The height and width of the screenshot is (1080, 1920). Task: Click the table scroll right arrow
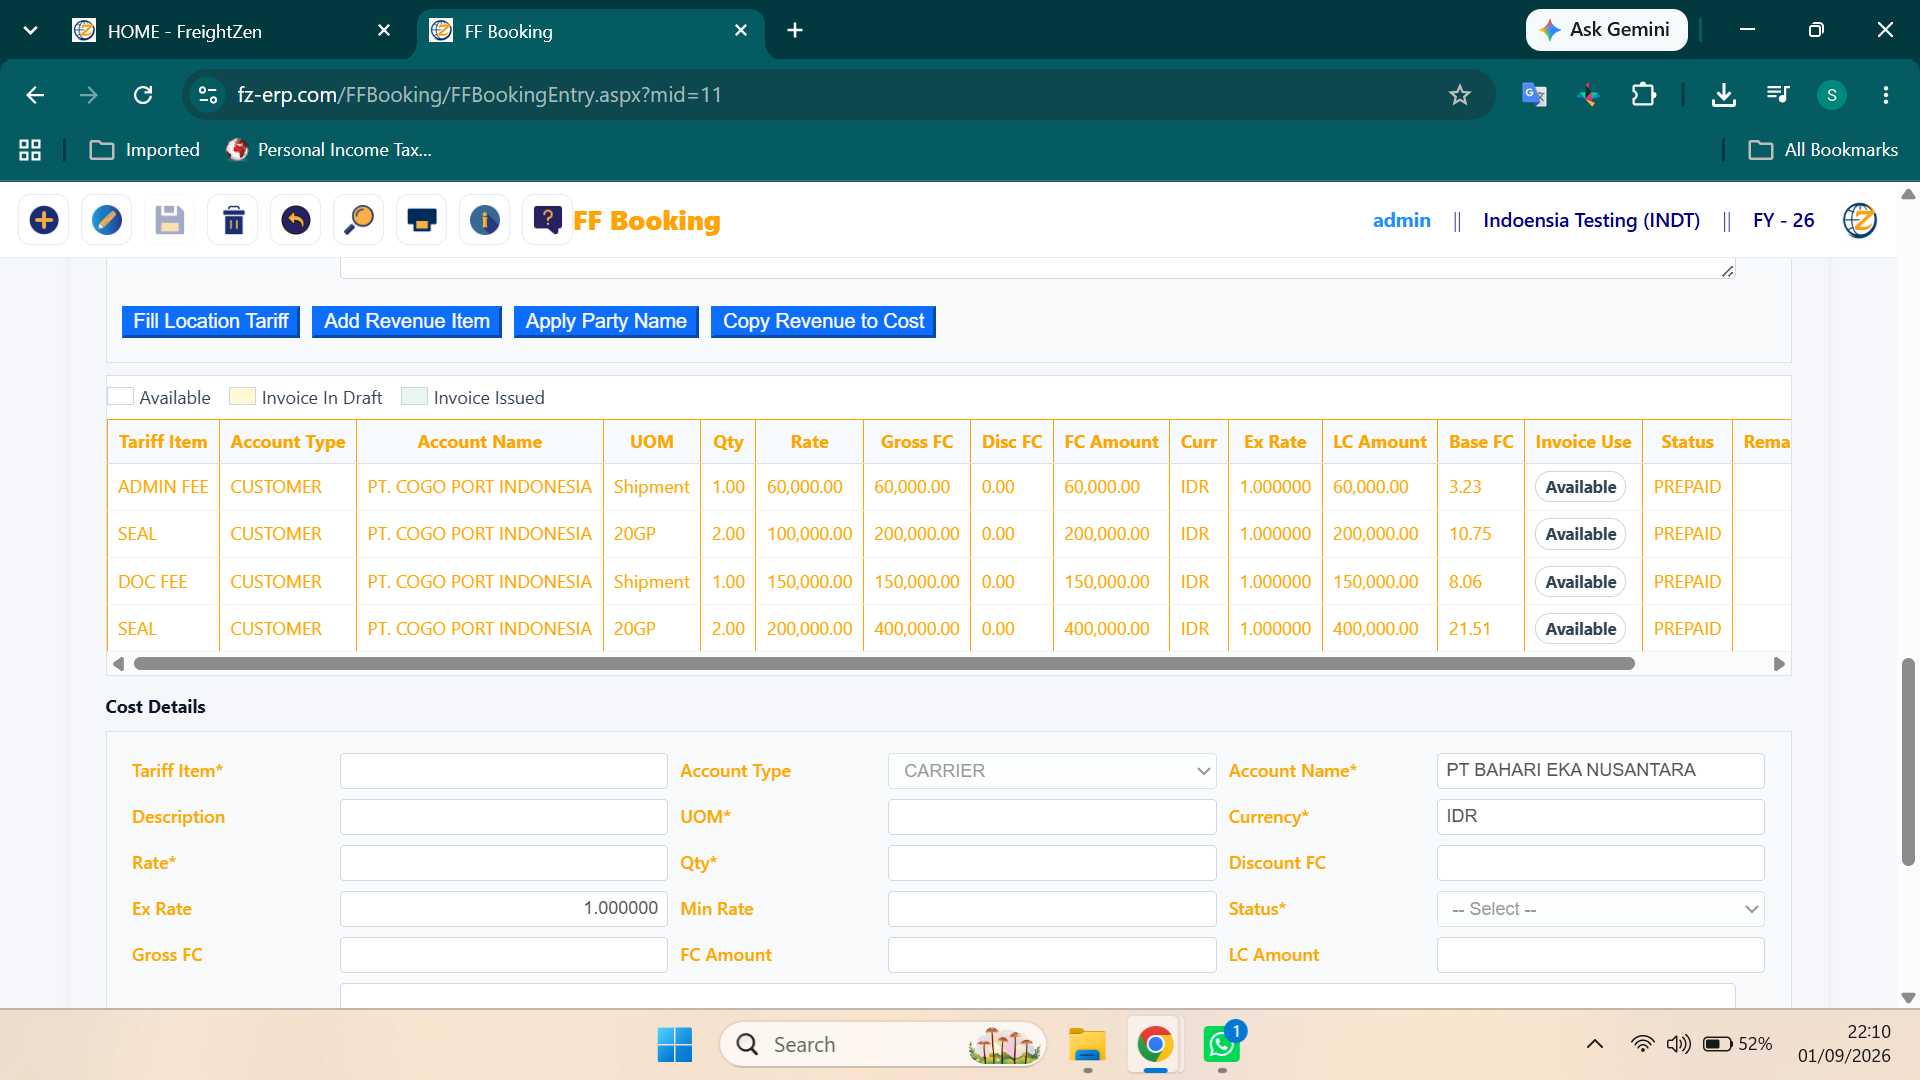click(1779, 664)
